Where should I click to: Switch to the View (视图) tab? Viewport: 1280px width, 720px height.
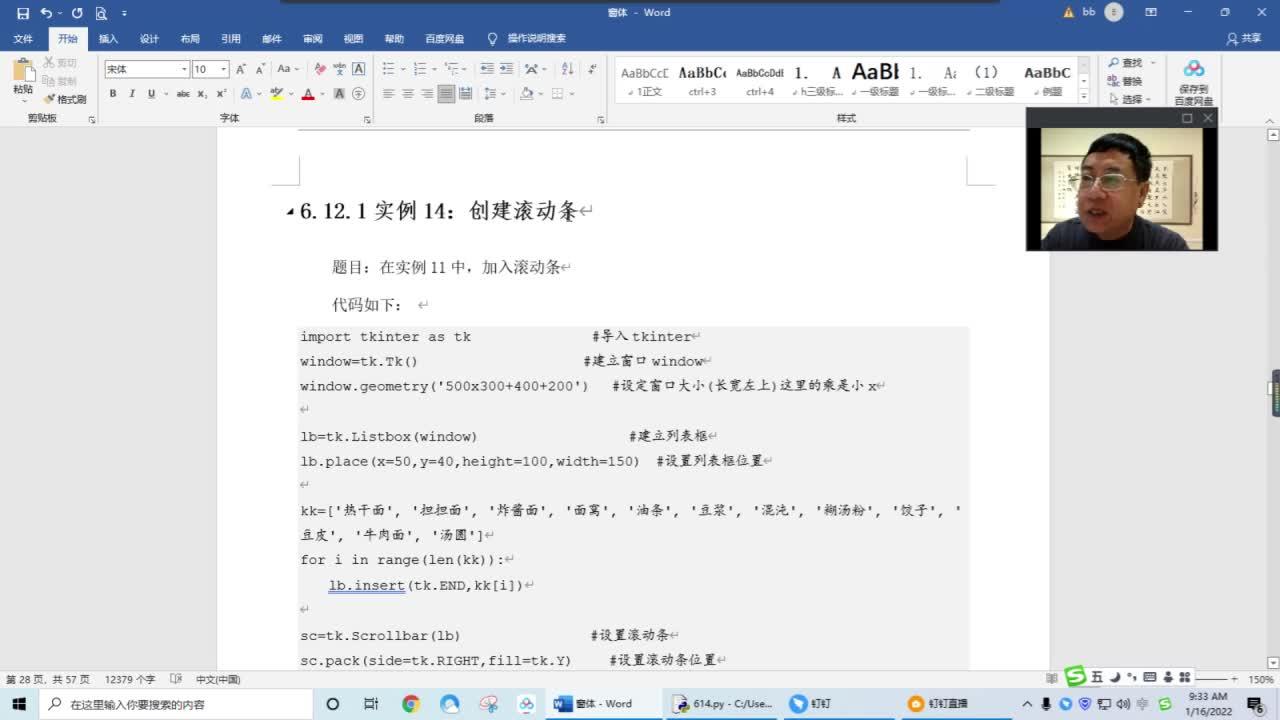(353, 39)
